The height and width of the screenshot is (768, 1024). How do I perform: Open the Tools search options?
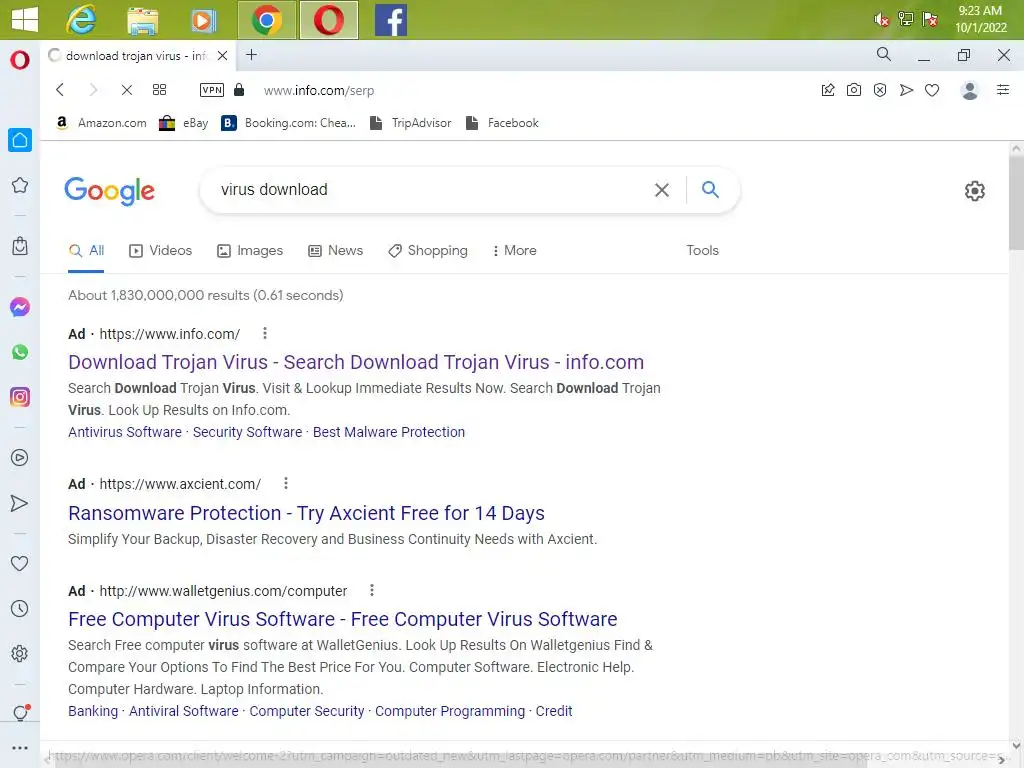[702, 250]
